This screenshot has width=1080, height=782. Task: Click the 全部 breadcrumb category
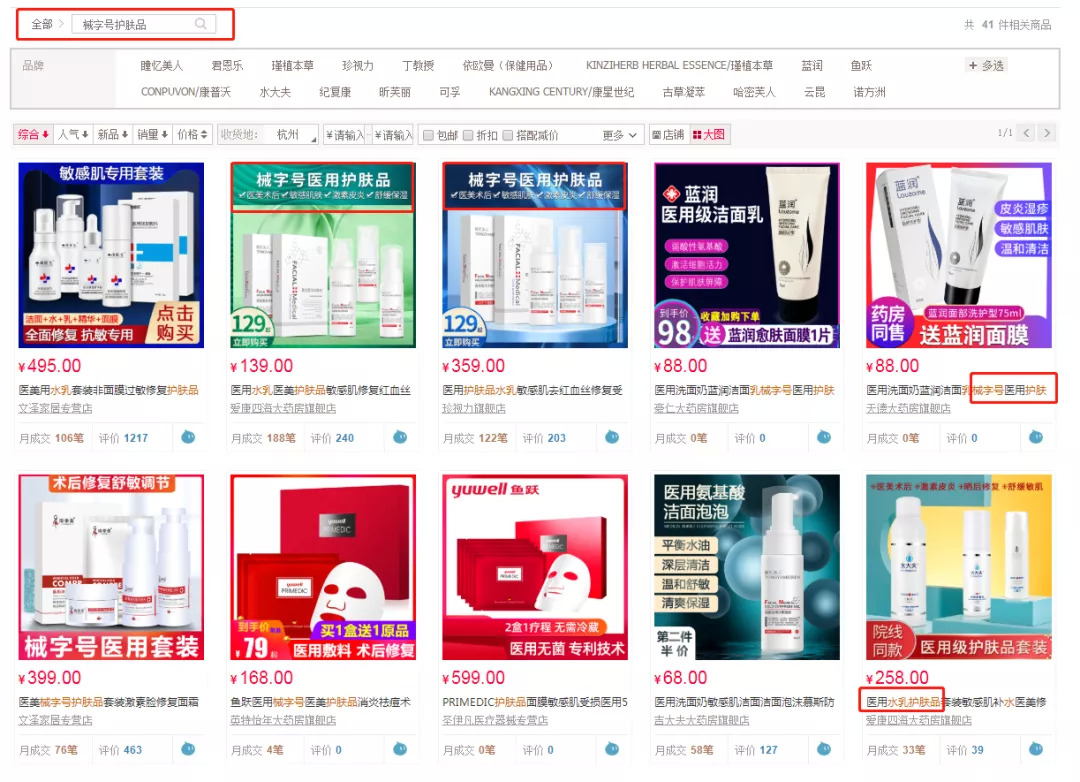(x=42, y=24)
